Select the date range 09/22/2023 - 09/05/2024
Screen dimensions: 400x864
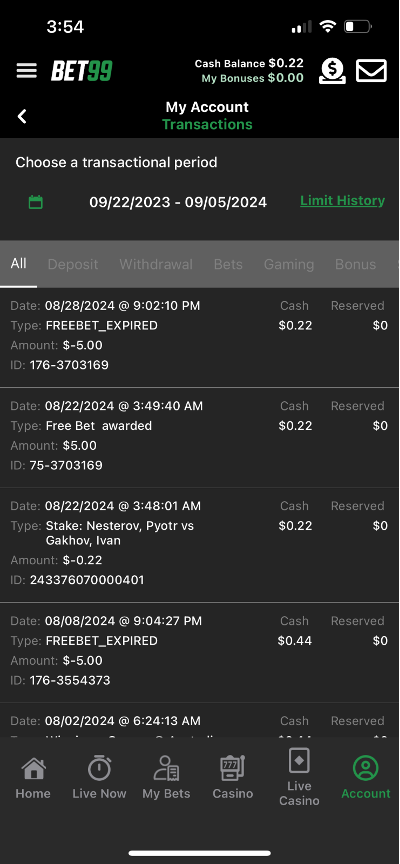pyautogui.click(x=178, y=202)
